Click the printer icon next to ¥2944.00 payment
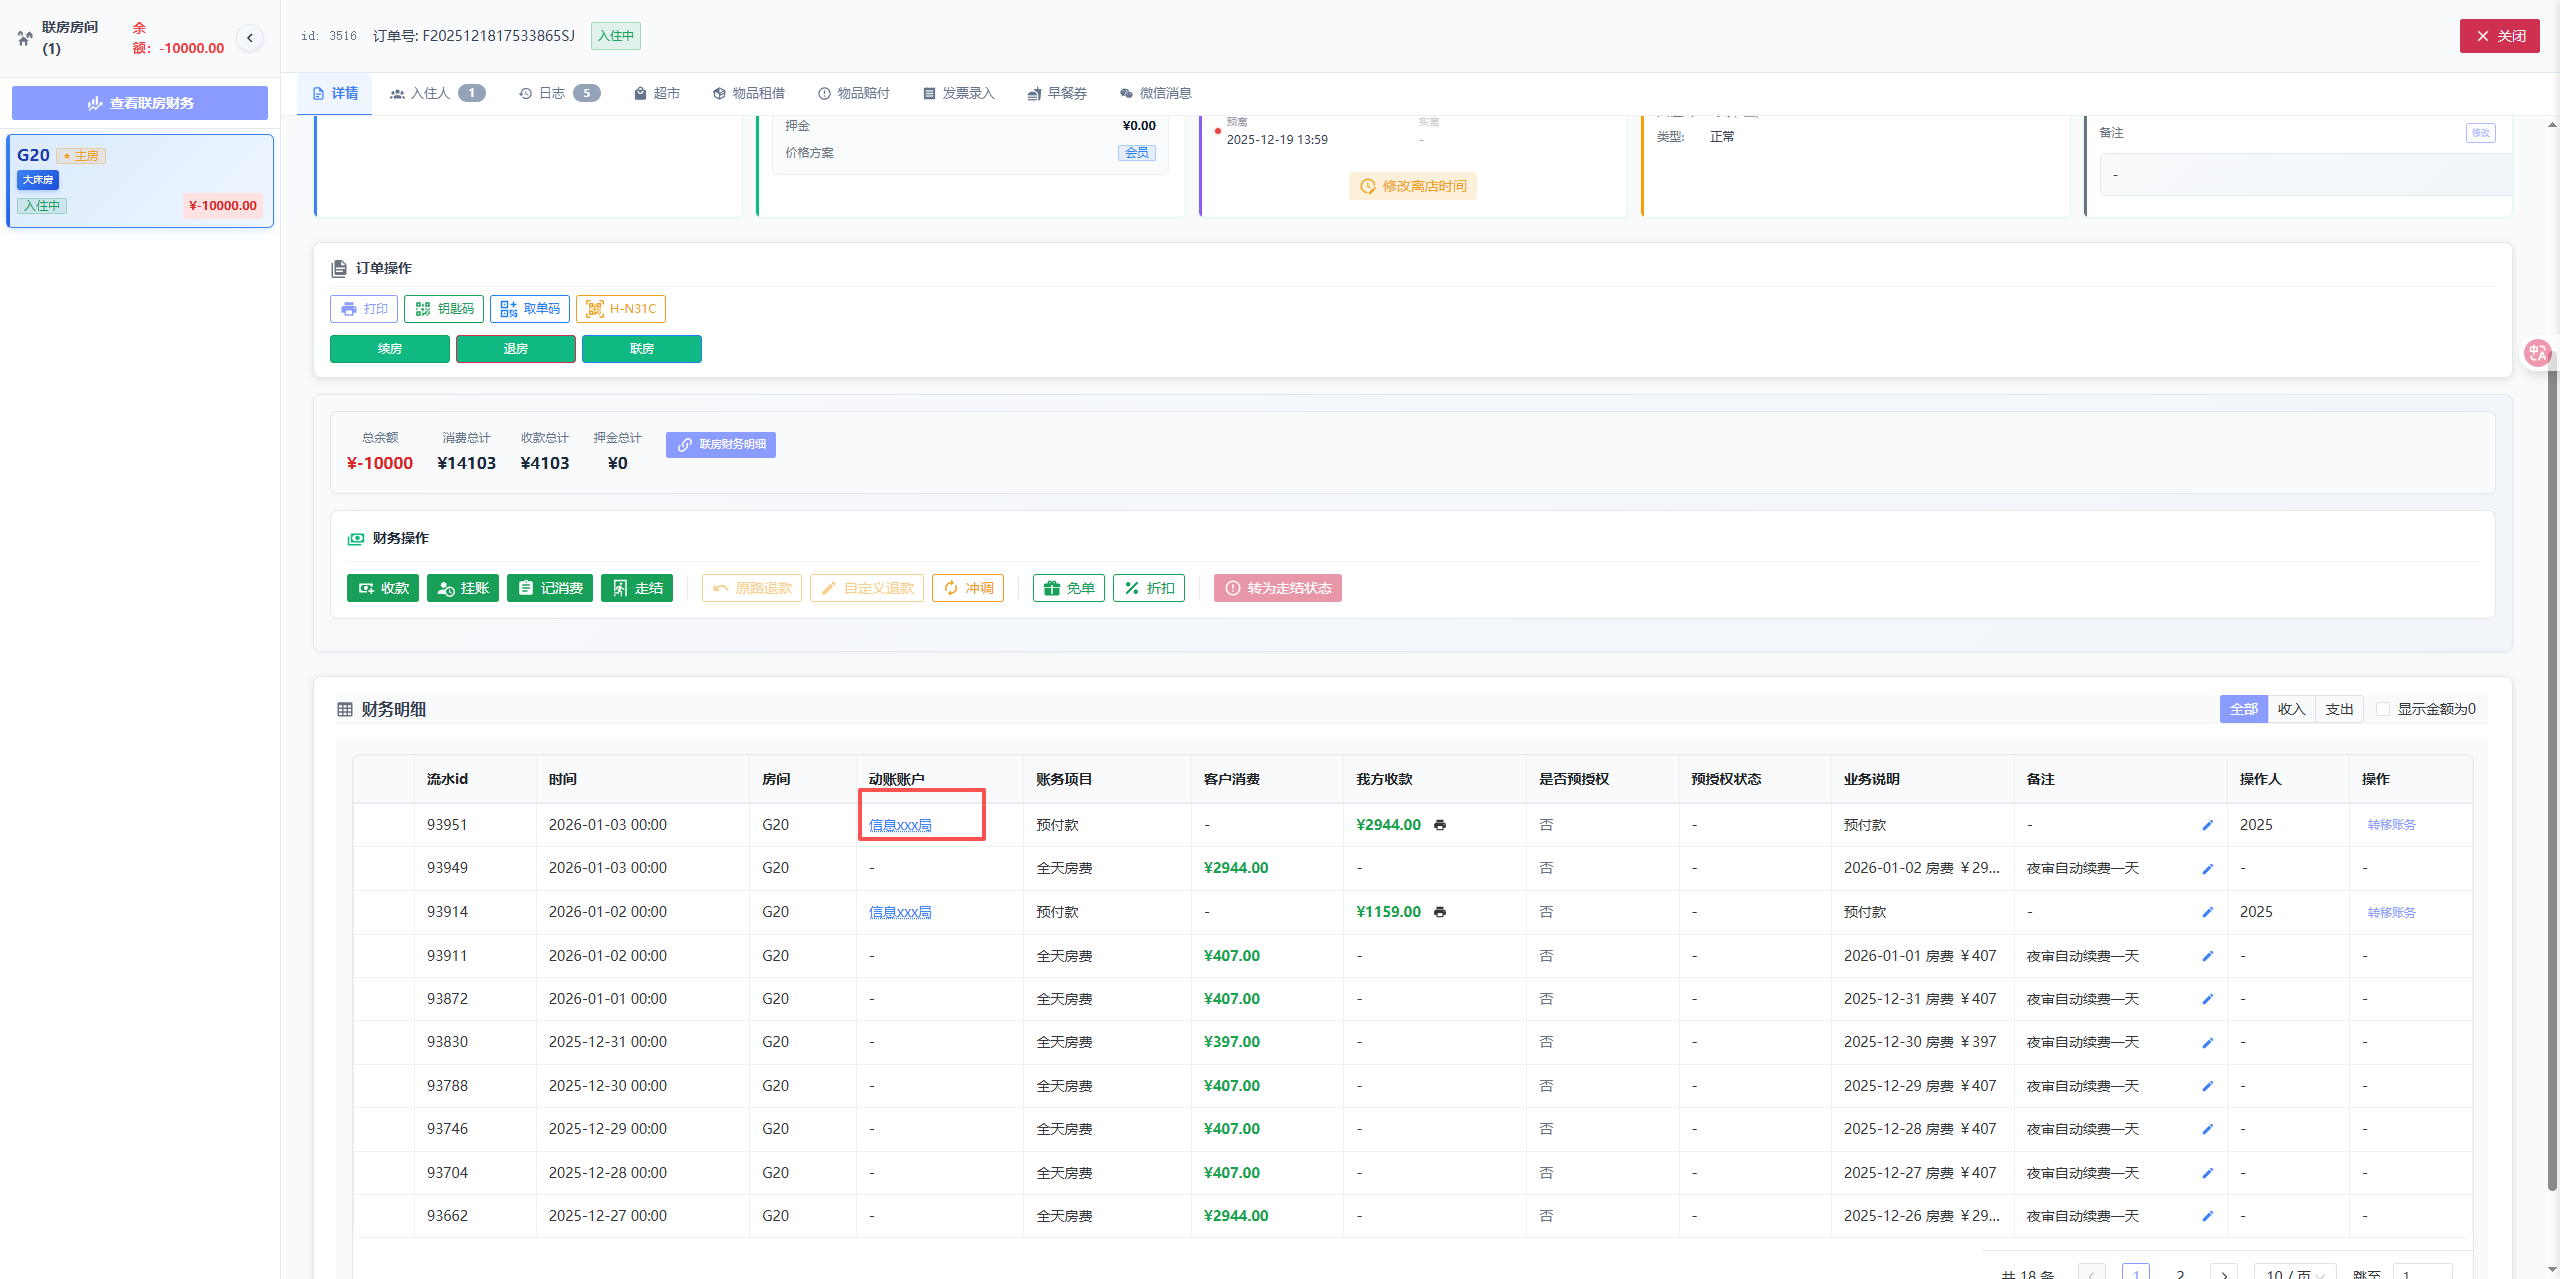The width and height of the screenshot is (2560, 1279). 1440,825
